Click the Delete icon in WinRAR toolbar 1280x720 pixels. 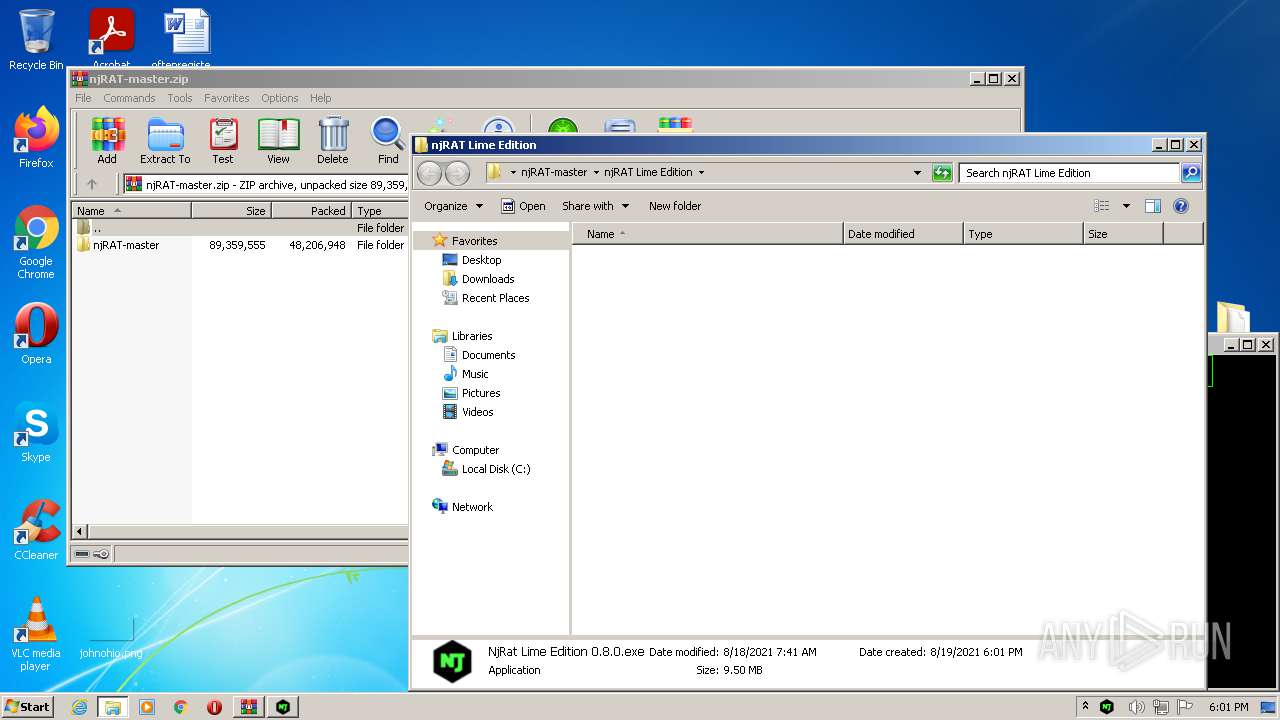333,141
